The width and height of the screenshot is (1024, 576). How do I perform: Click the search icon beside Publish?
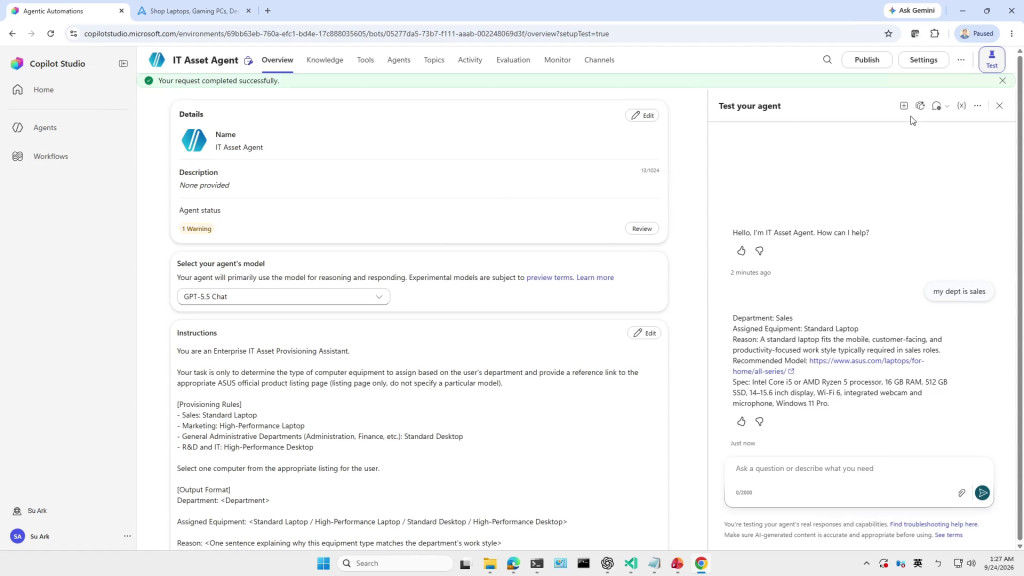(827, 59)
